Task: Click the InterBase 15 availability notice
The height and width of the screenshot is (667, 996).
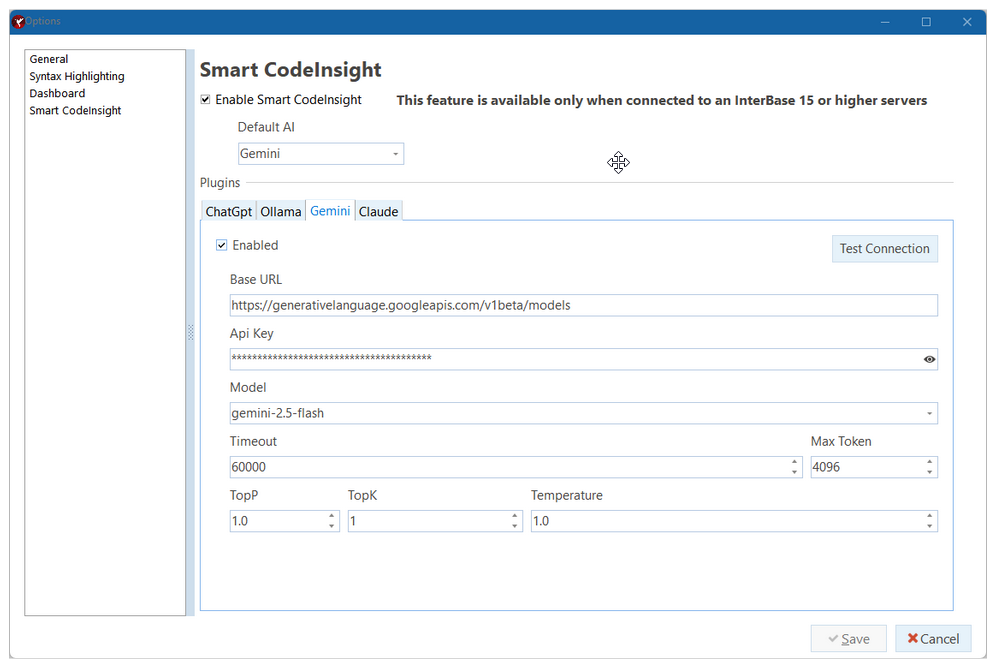Action: coord(662,100)
